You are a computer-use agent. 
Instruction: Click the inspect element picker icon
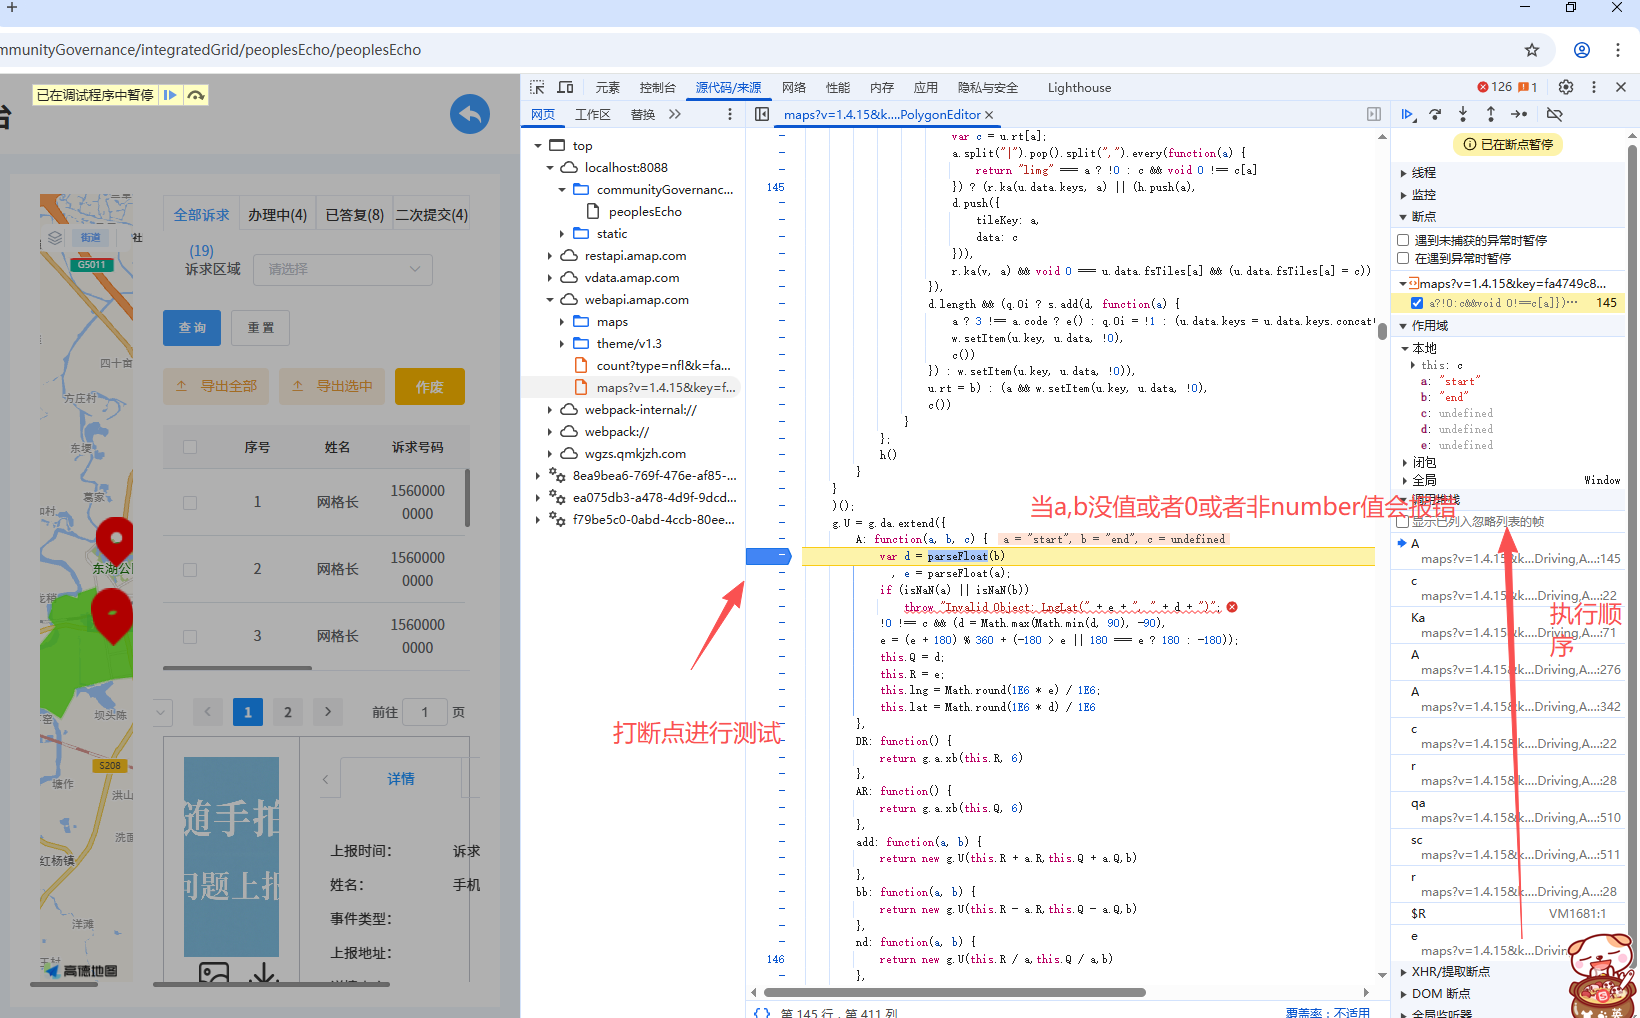coord(537,88)
